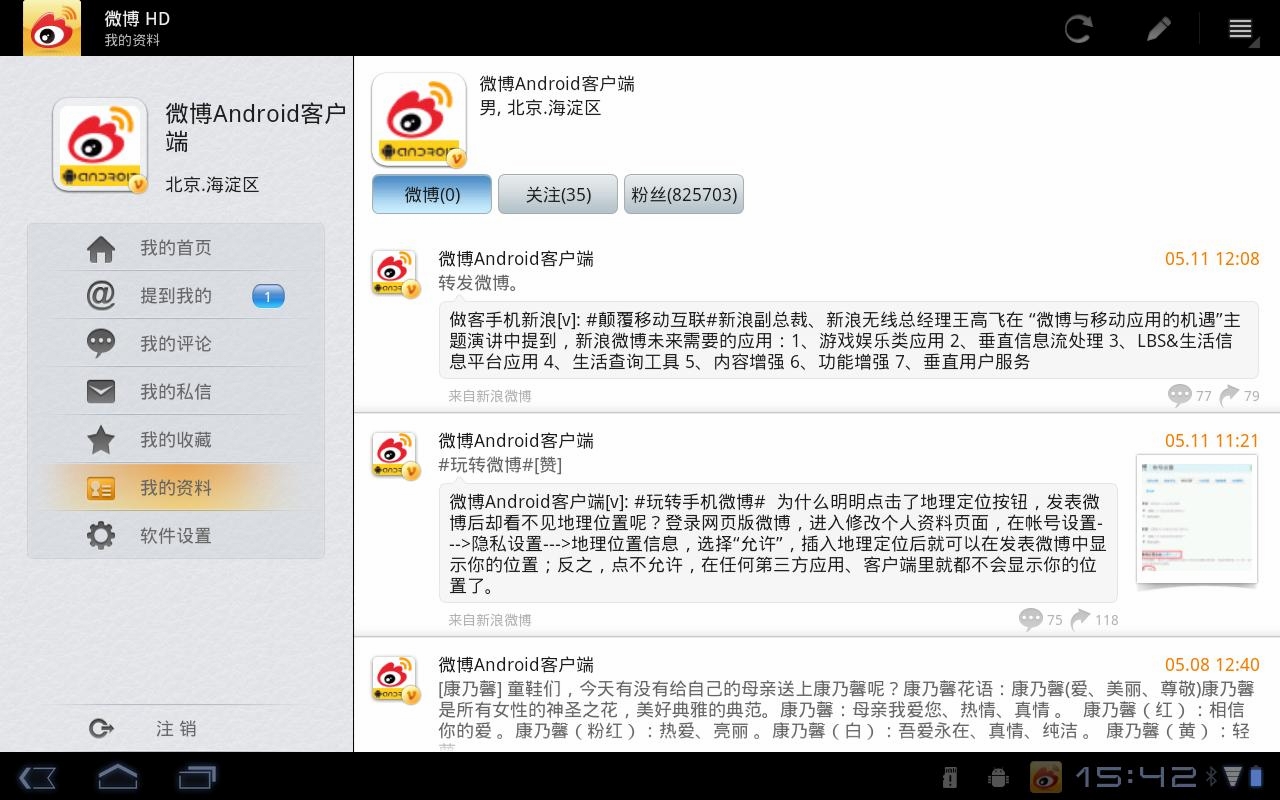Select 我的资料 in sidebar
This screenshot has height=800, width=1280.
176,488
